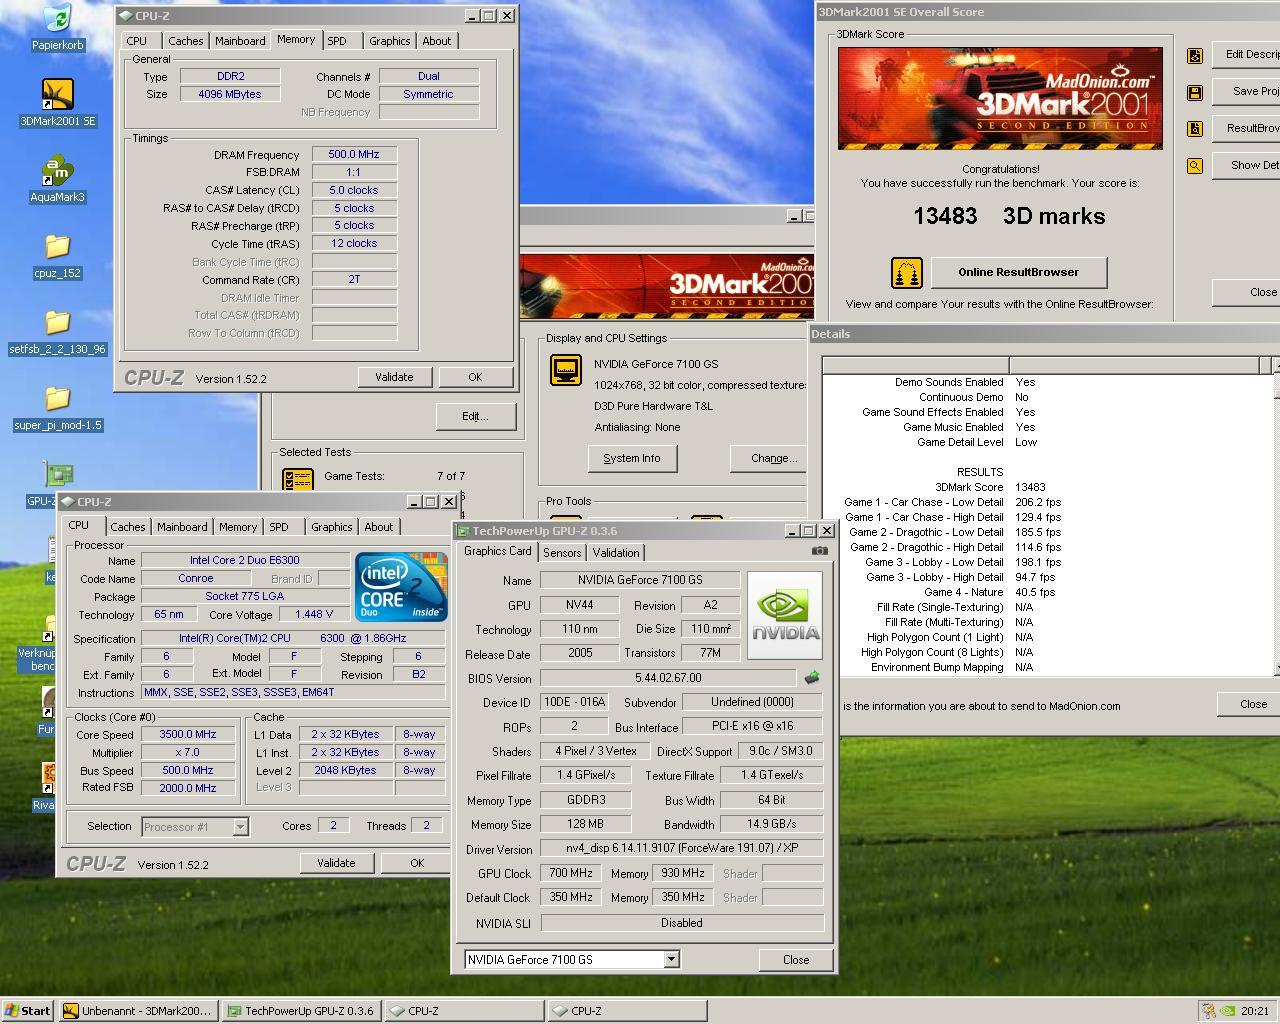Click the NVIDIA logo in GPU-Z
The image size is (1280, 1024).
[x=785, y=615]
